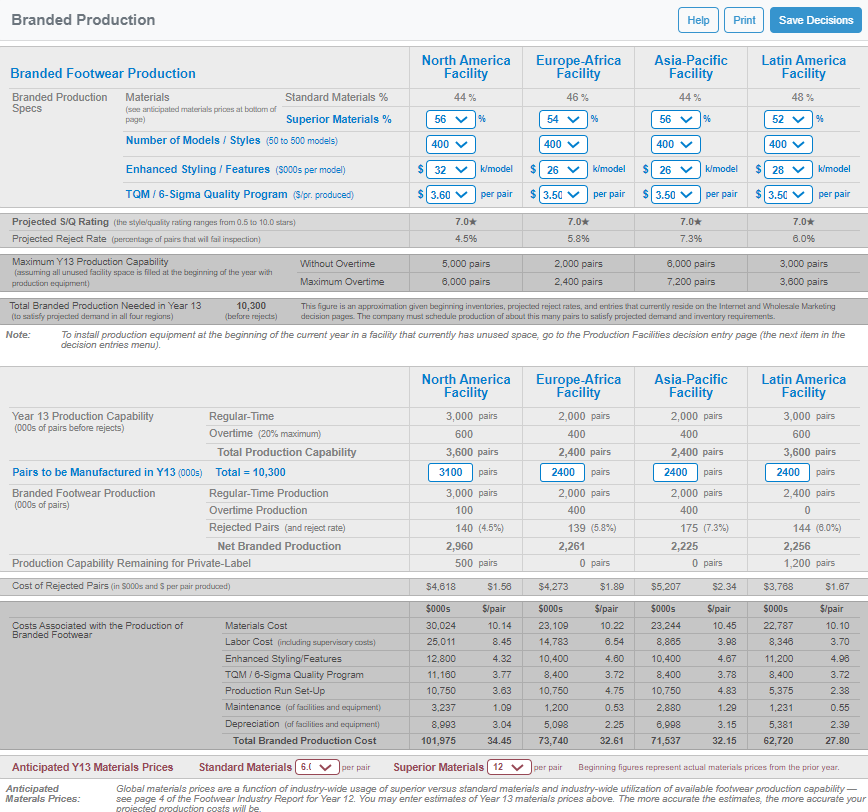
Task: Expand Europe-Africa Number of Models dropdown
Action: tap(564, 144)
